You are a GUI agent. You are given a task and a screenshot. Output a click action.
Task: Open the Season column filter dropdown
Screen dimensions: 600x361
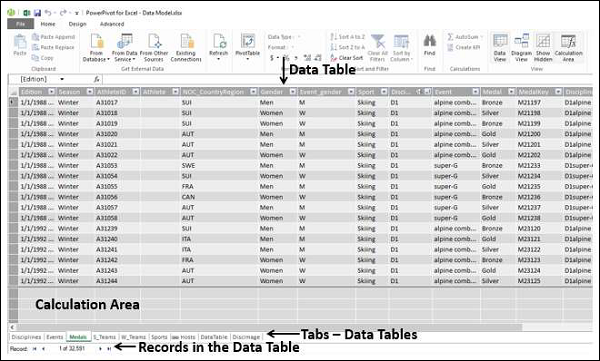[90, 91]
